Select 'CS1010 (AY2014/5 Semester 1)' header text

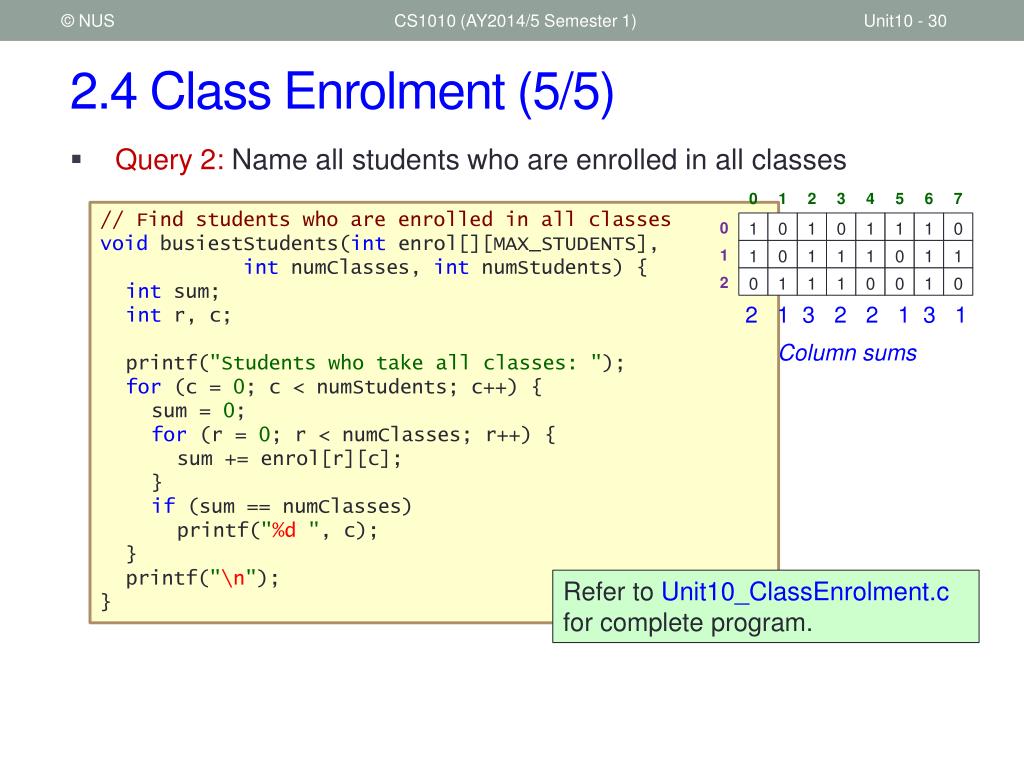(x=515, y=21)
